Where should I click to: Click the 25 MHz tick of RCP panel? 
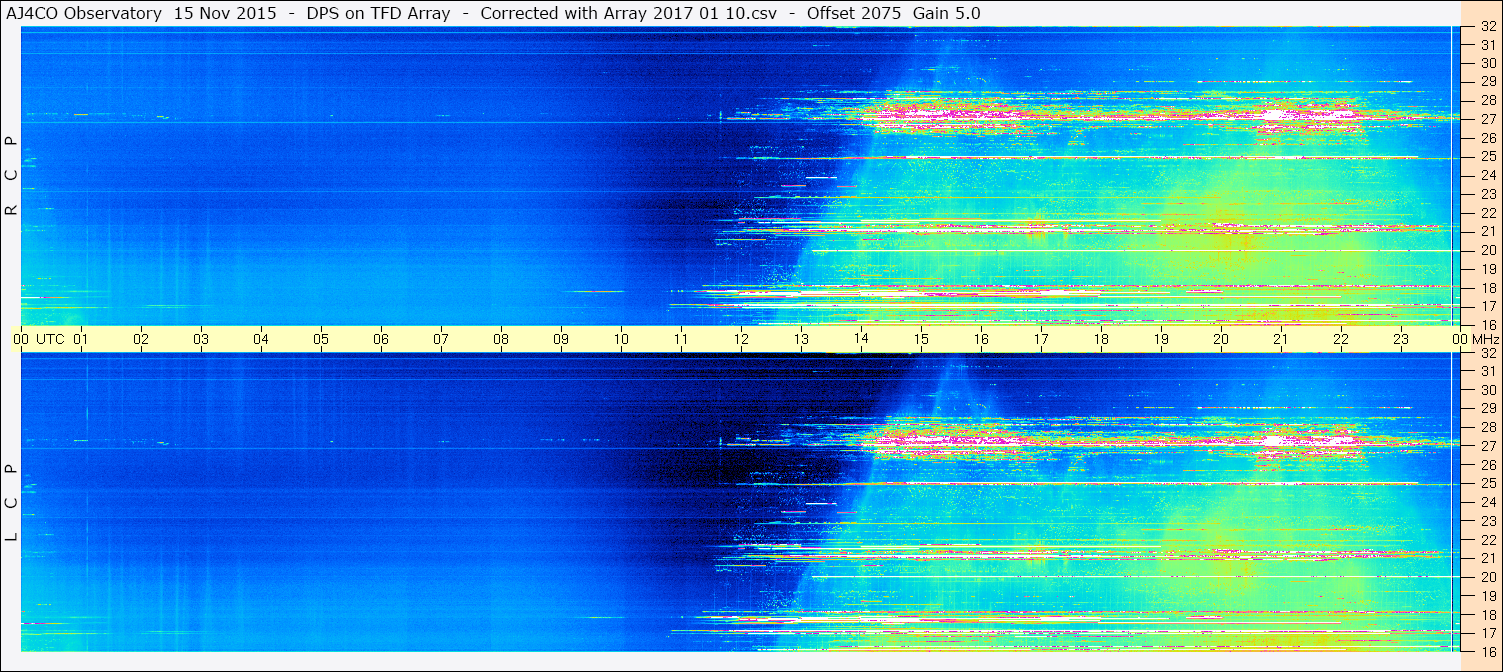click(1487, 156)
